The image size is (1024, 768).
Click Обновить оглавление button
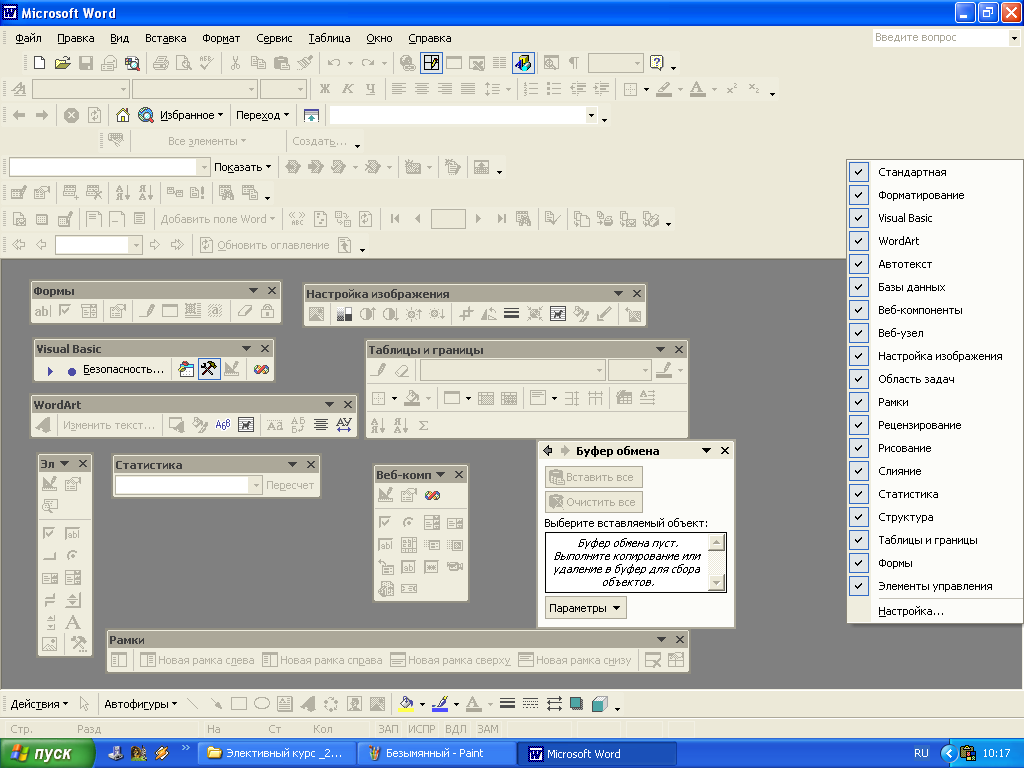pos(265,246)
